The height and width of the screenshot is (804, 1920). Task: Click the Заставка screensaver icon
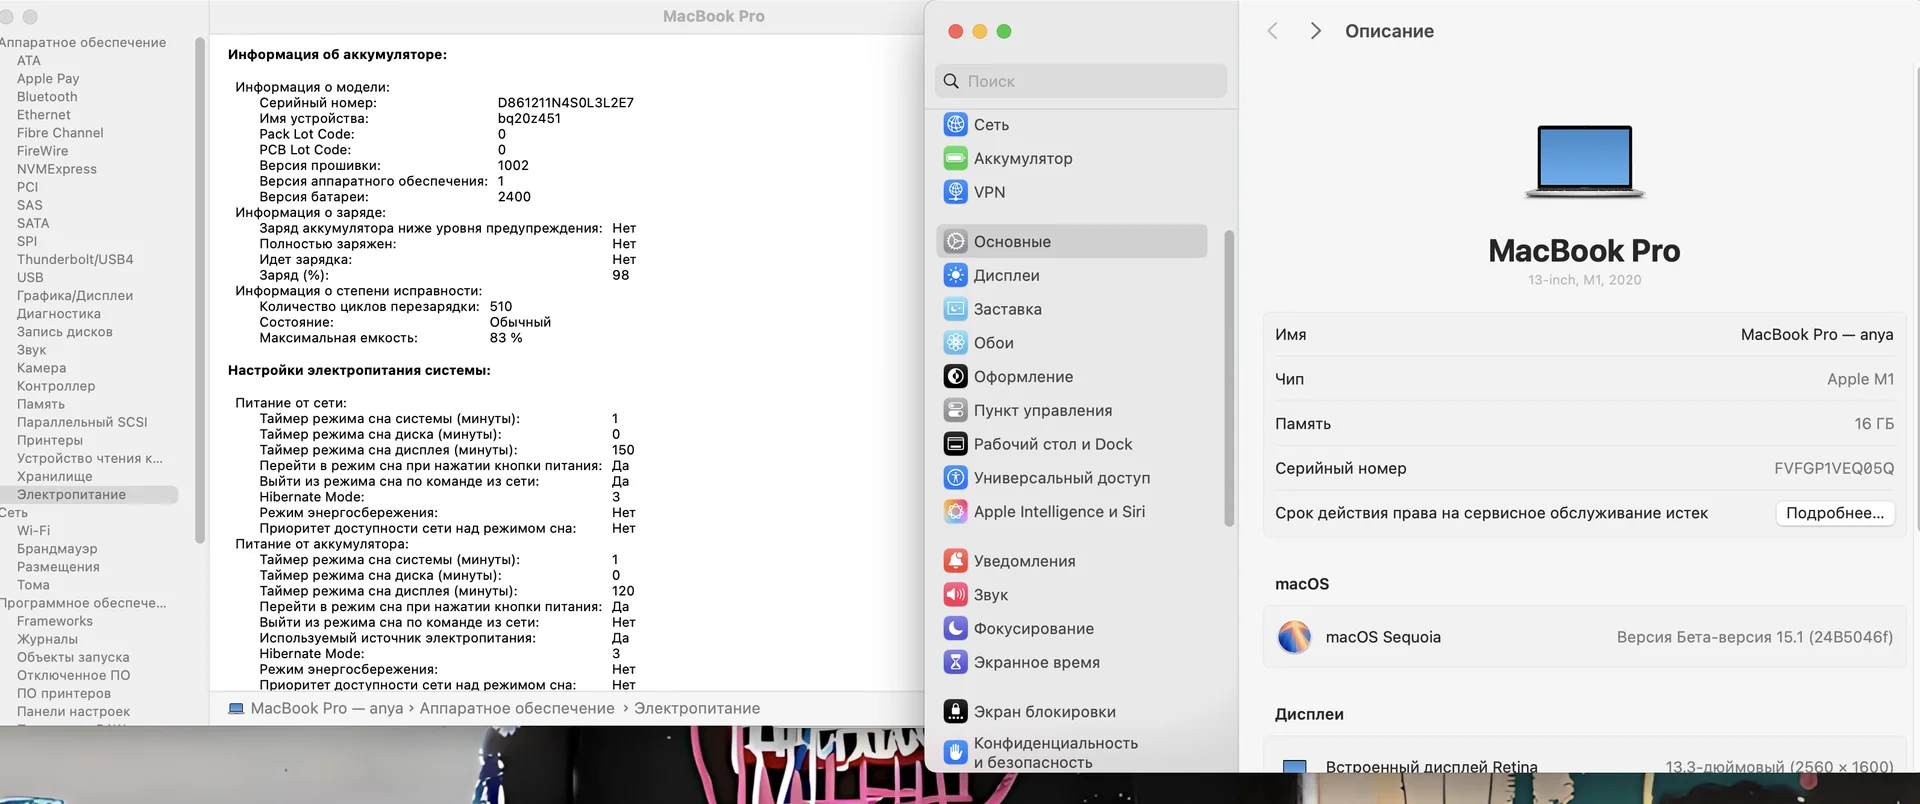[956, 309]
